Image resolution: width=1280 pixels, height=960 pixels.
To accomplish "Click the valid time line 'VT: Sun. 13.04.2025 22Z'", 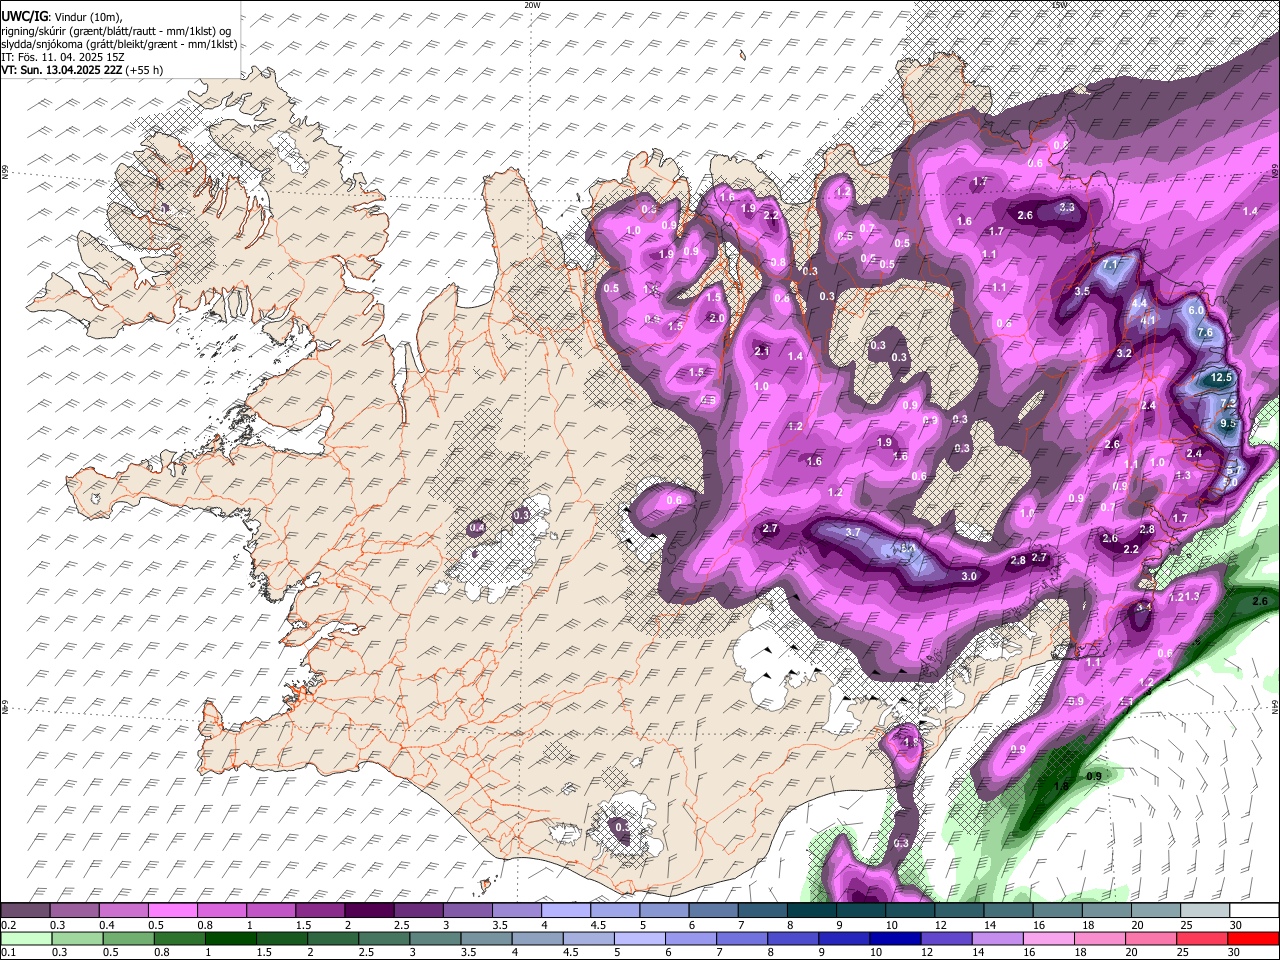I will [82, 70].
